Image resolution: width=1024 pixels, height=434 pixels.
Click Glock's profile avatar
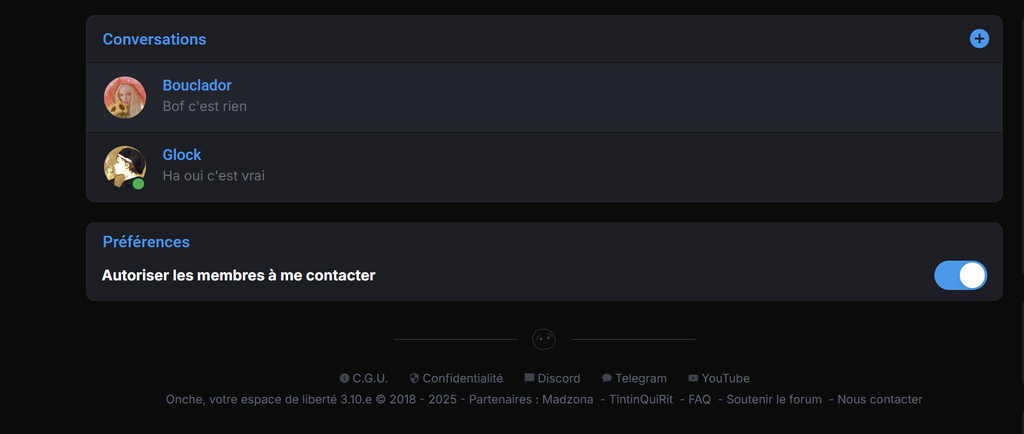tap(125, 167)
